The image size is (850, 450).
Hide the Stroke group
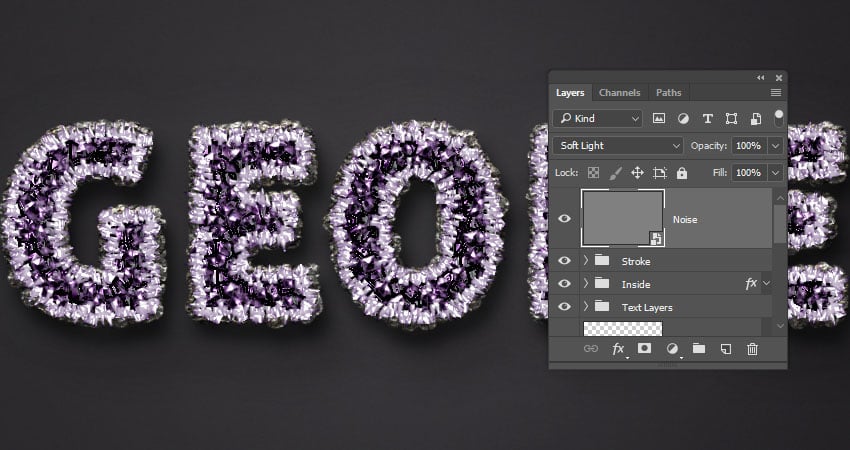[x=564, y=261]
